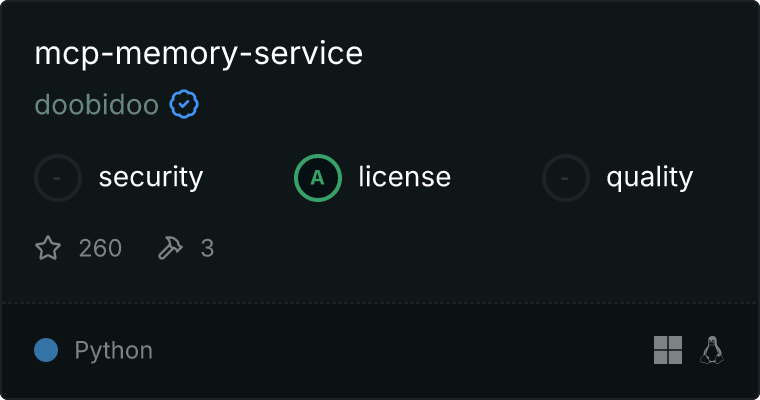Click the security grade dash circle
Viewport: 760px width, 400px height.
pos(58,178)
